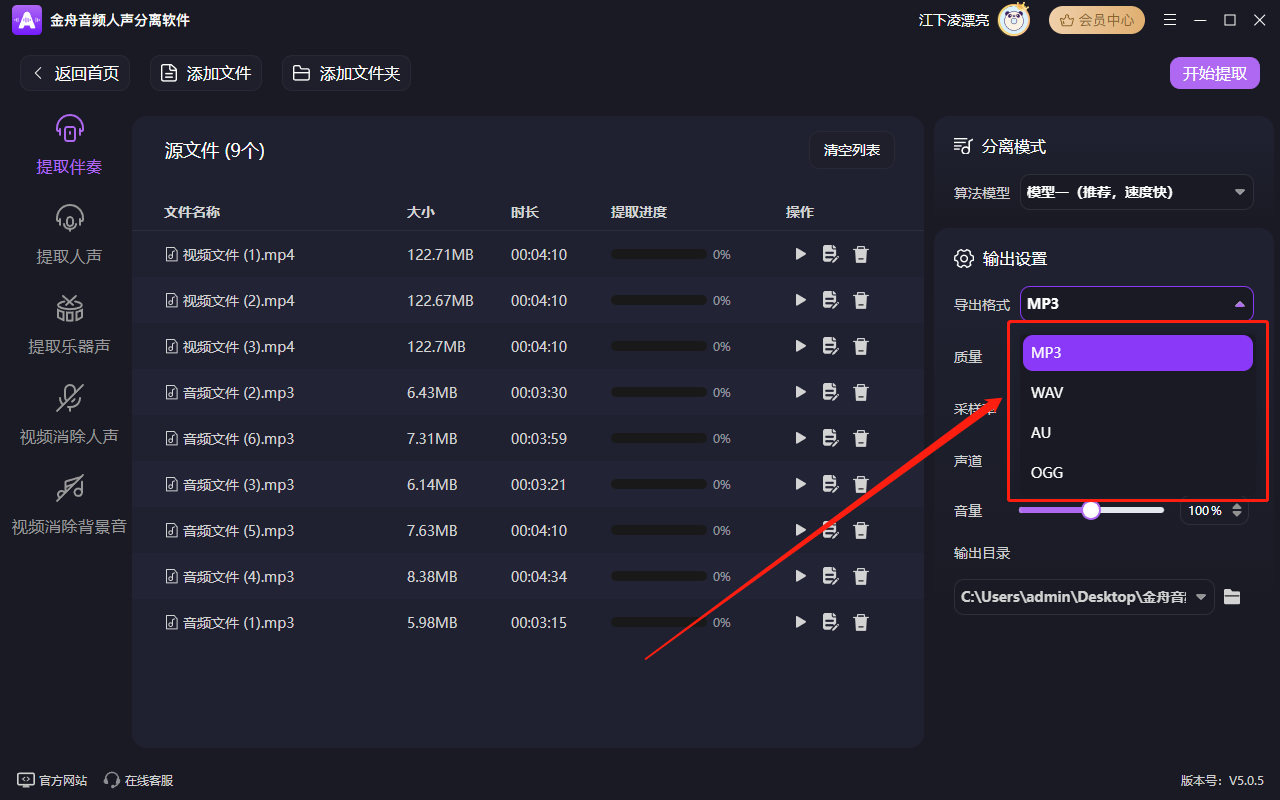Click the 开始提取 button

(x=1214, y=72)
